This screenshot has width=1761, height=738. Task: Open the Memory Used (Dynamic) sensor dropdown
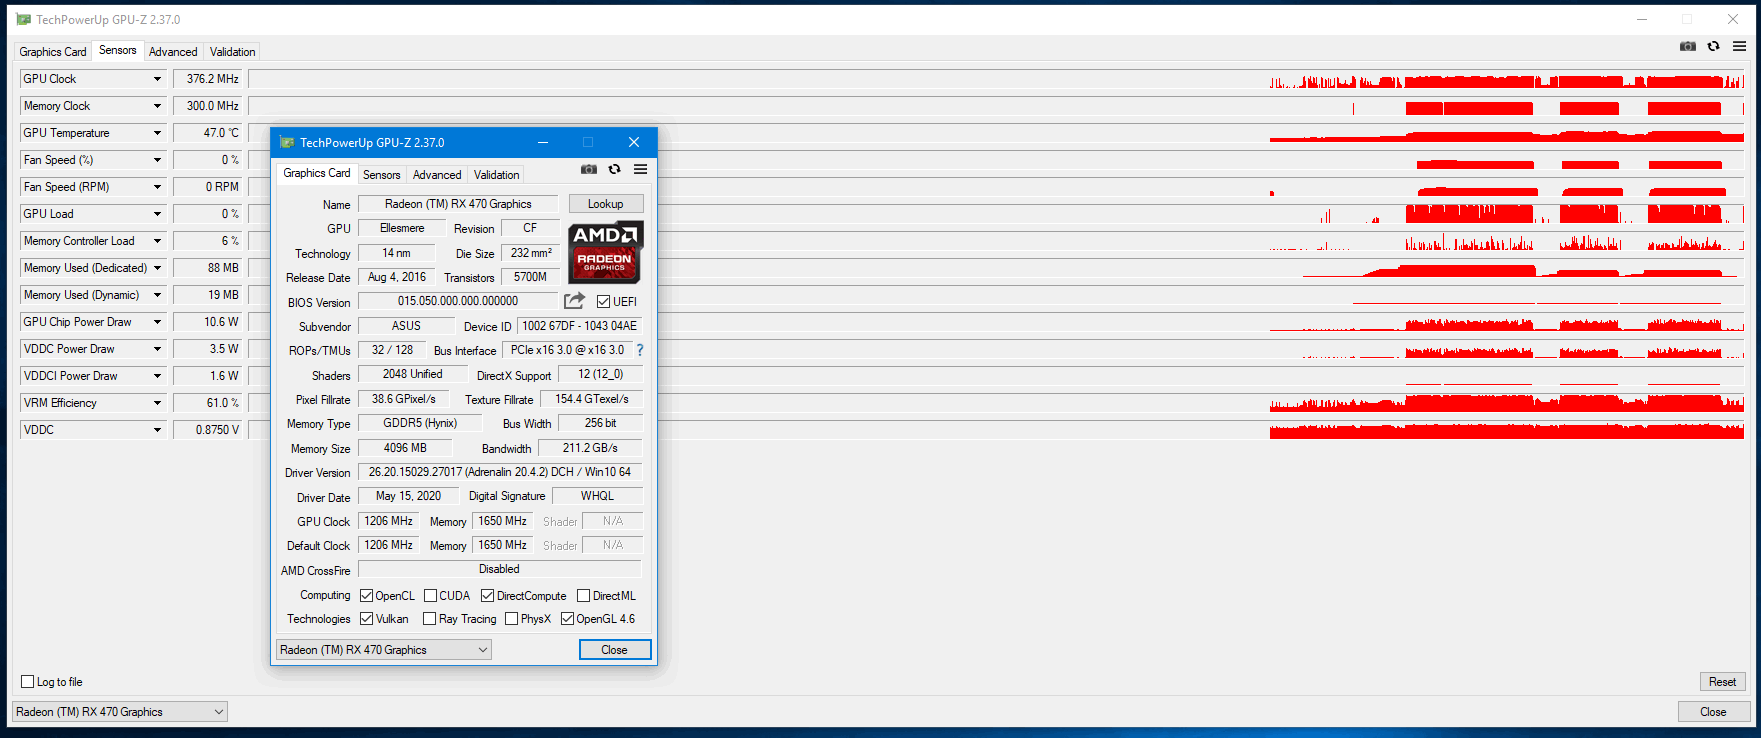(157, 295)
